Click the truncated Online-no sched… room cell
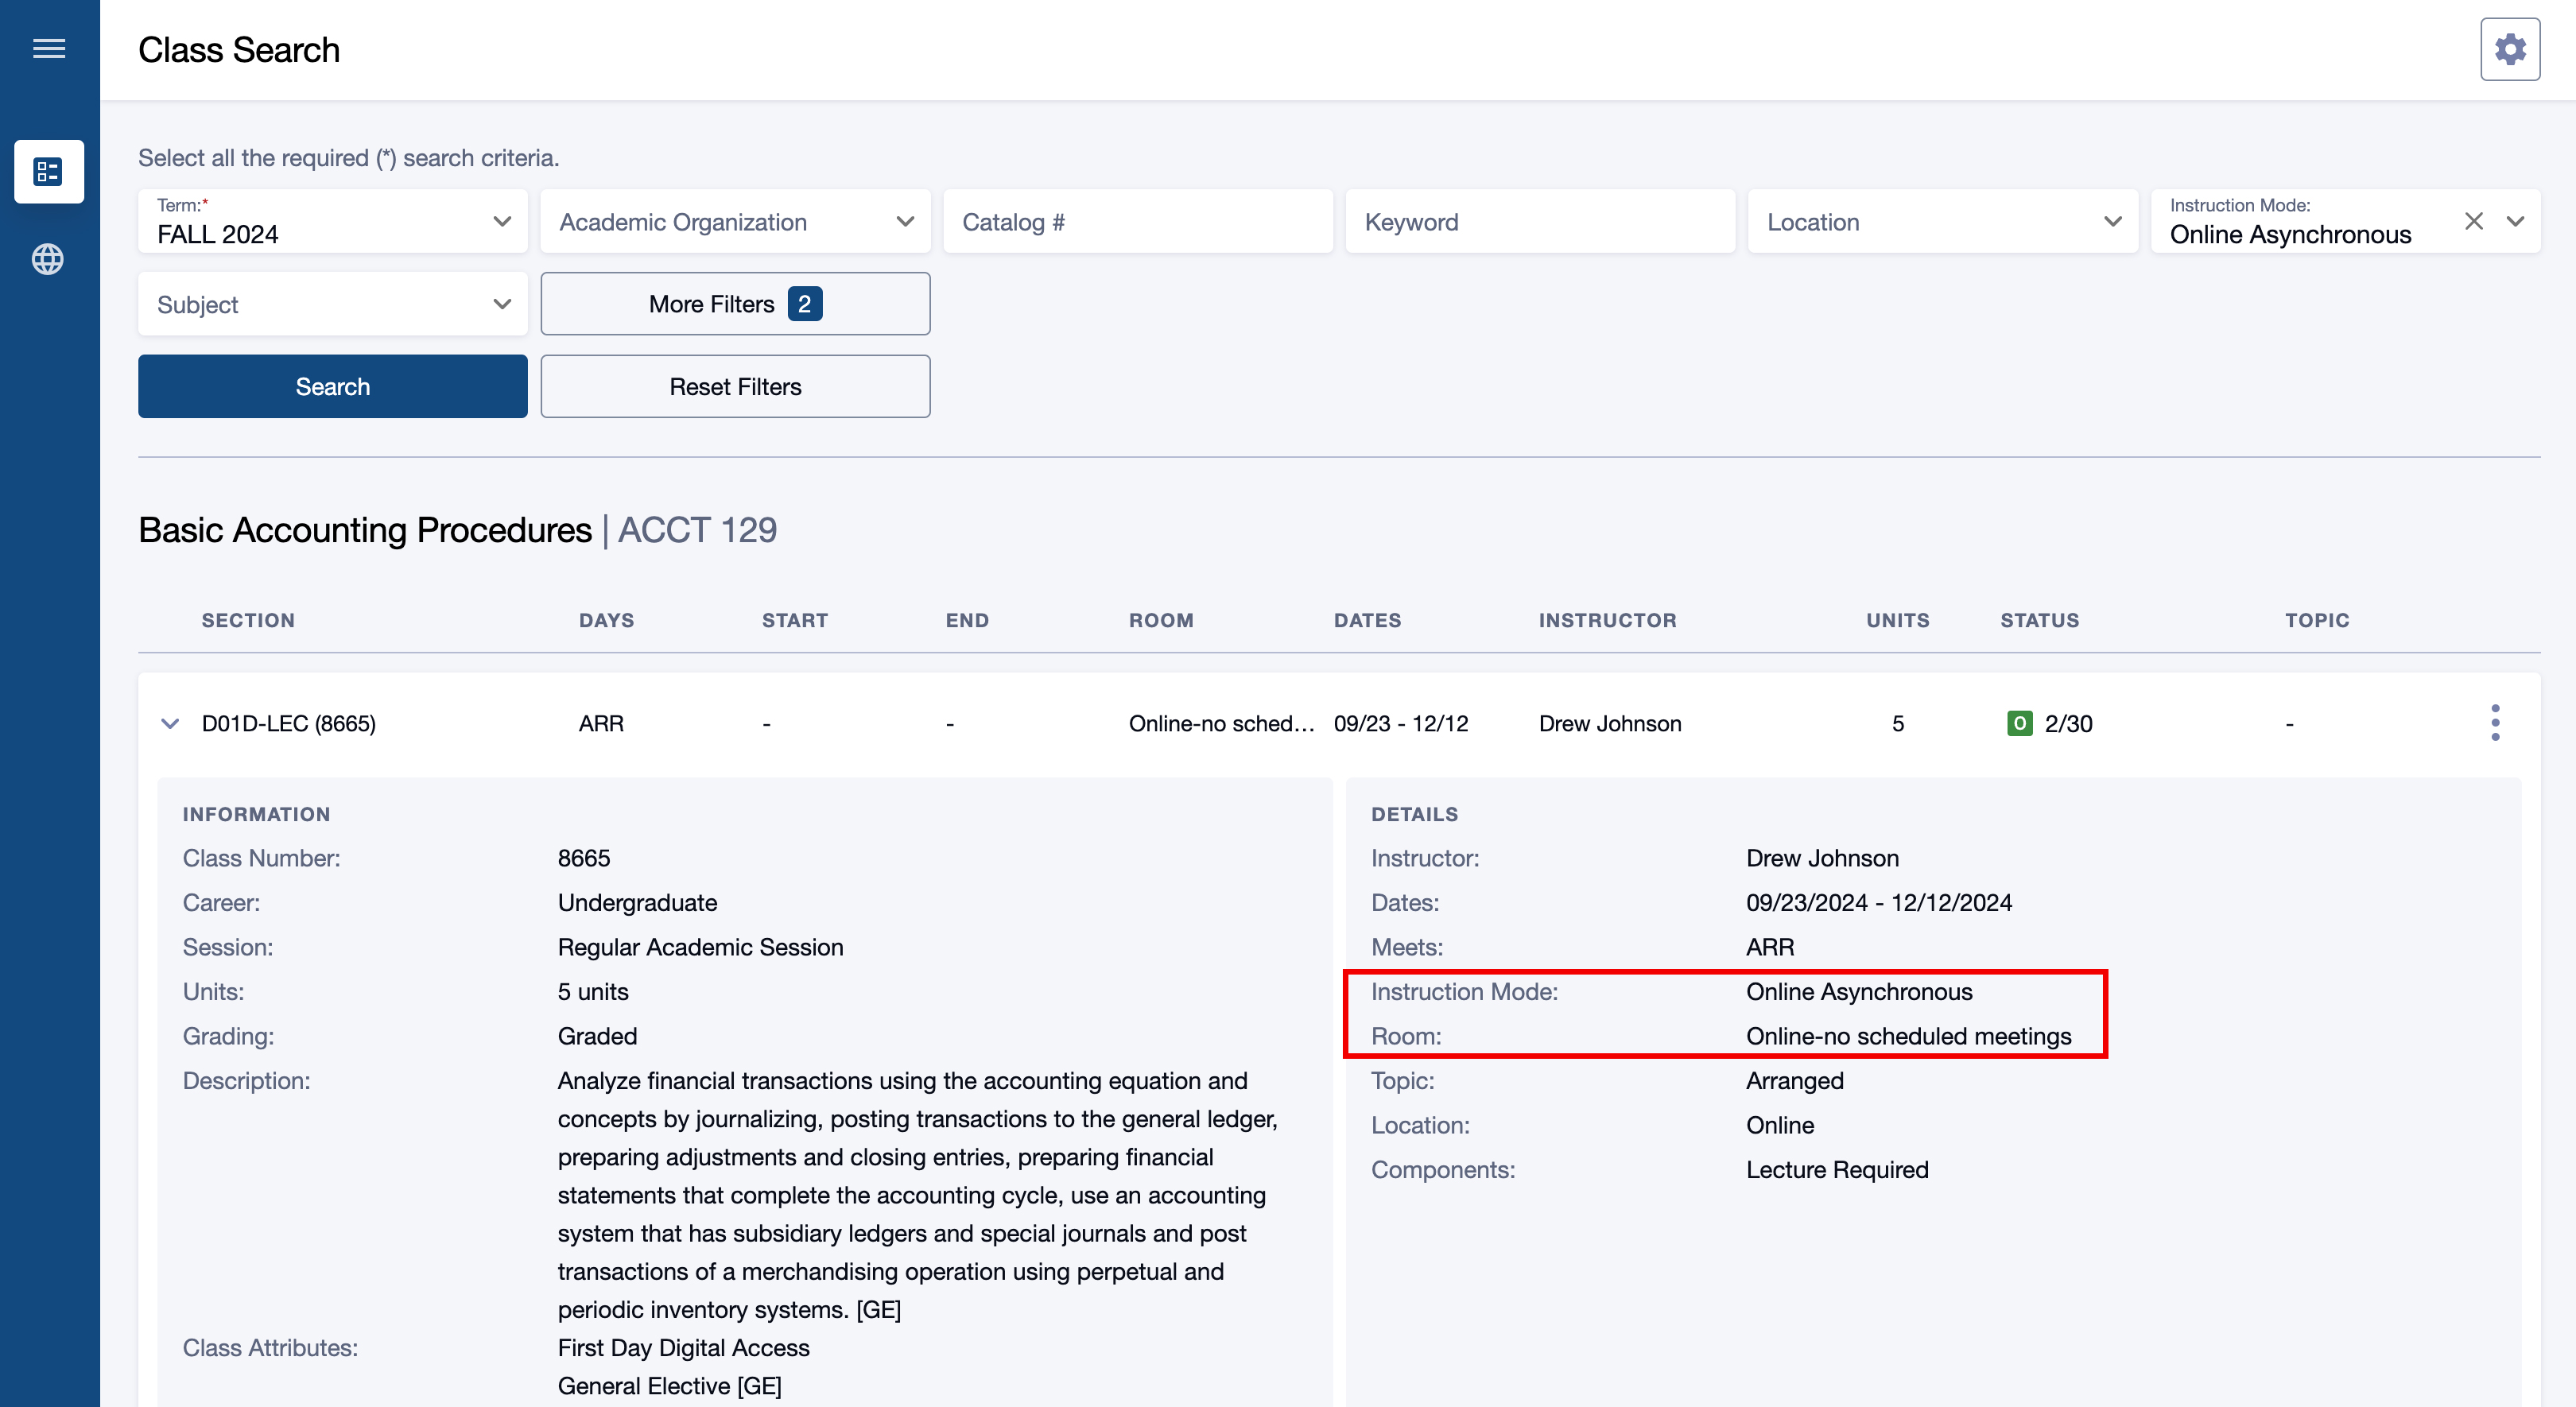 (1221, 723)
